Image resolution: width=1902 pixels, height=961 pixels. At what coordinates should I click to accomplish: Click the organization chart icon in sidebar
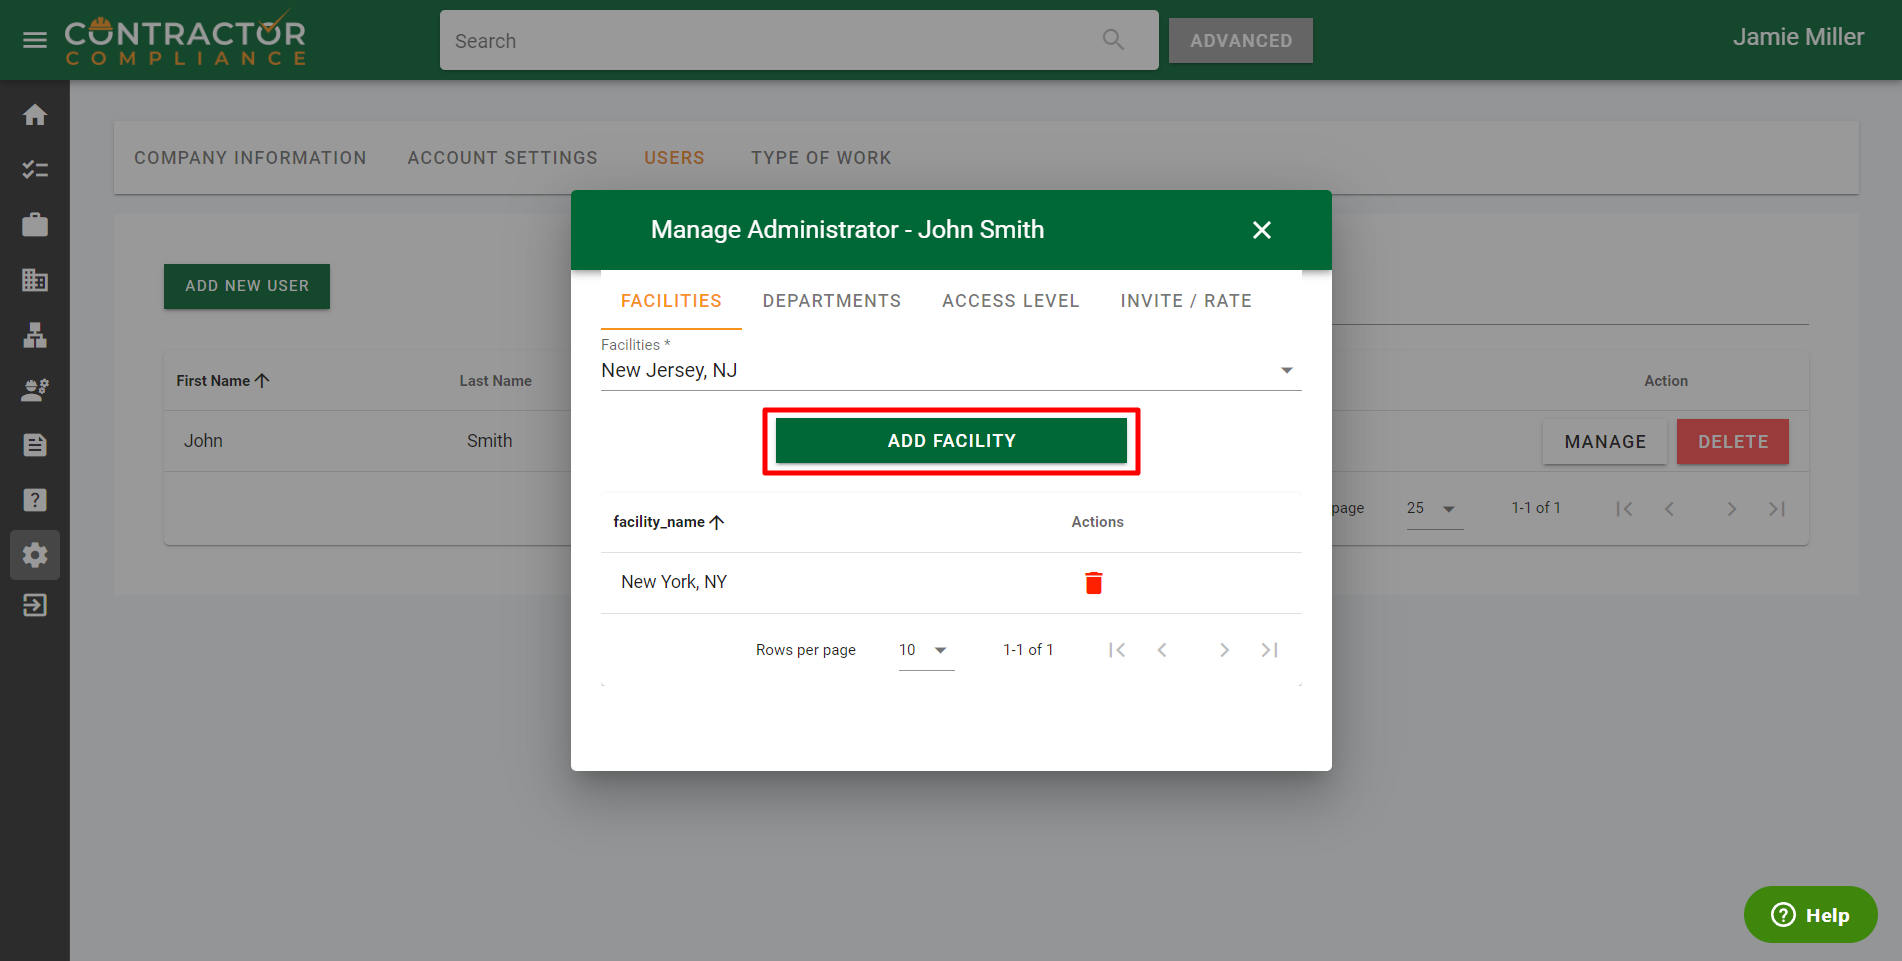pos(35,335)
